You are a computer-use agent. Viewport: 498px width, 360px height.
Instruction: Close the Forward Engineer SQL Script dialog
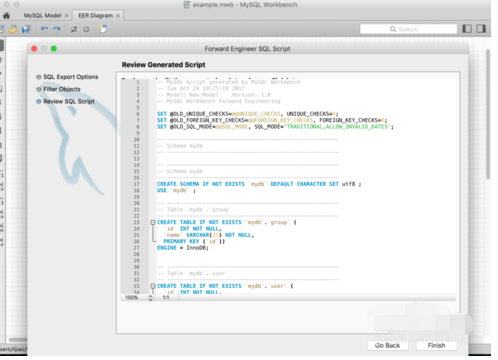coord(34,49)
